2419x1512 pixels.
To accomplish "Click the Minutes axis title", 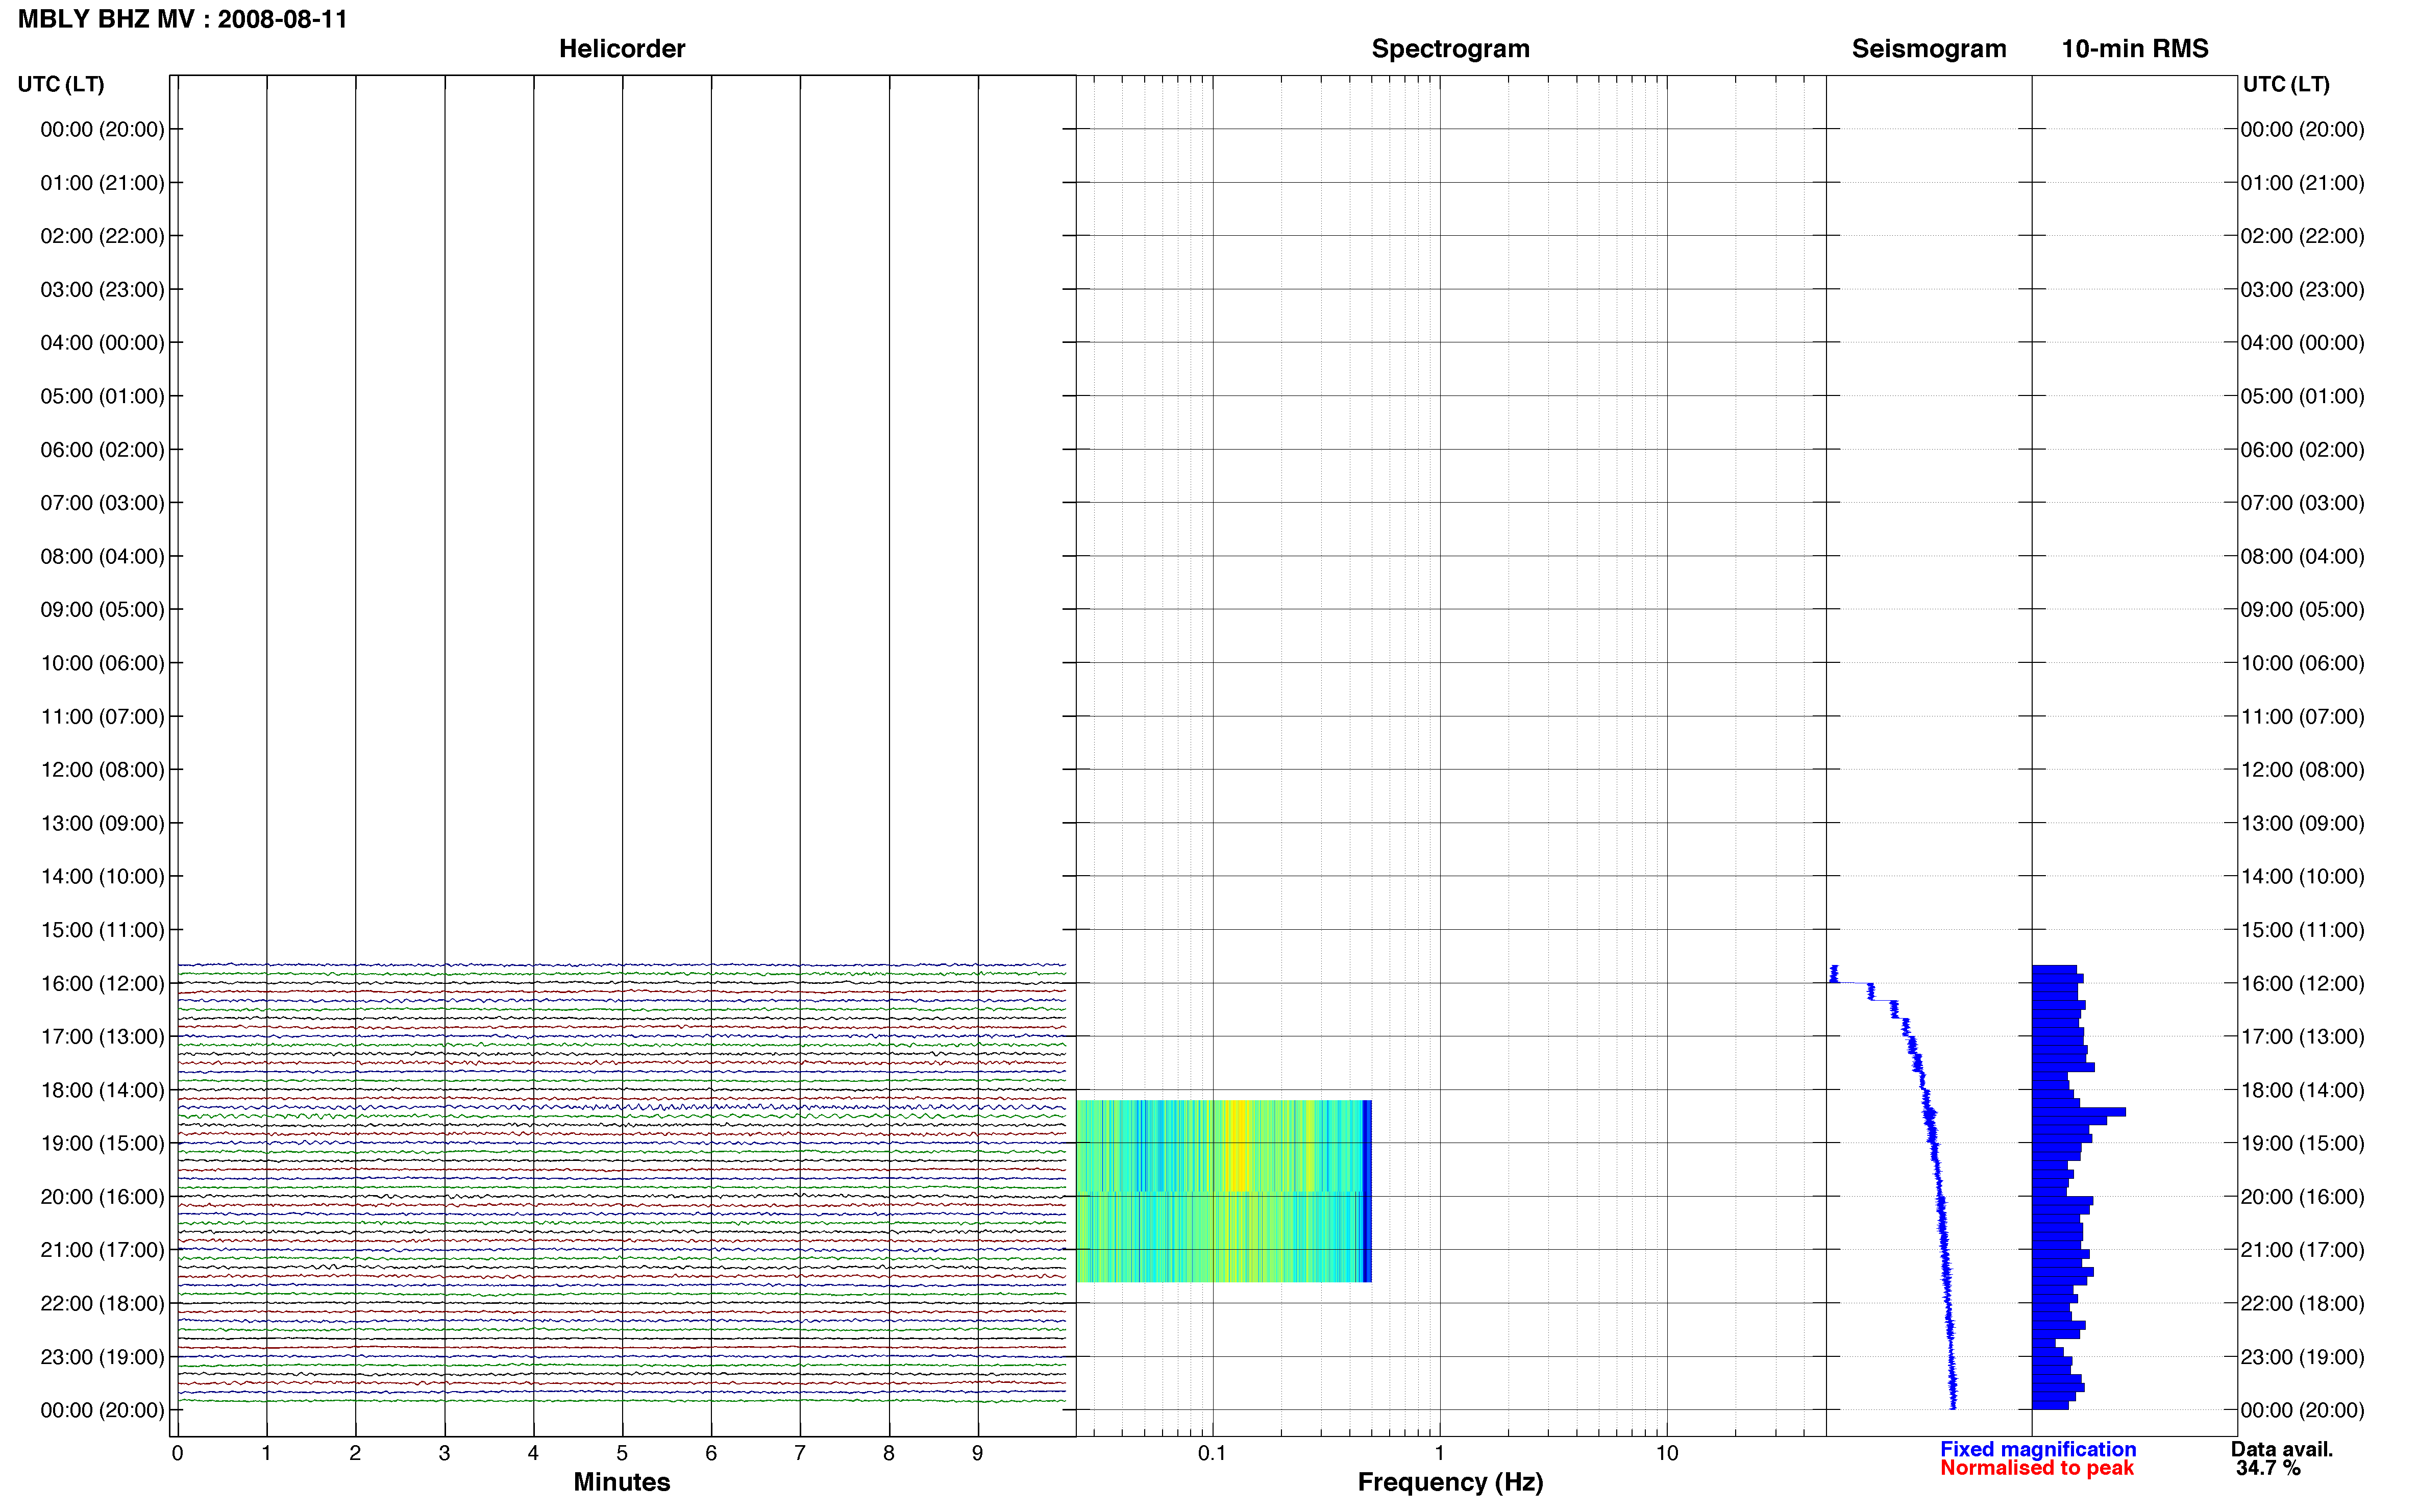I will click(621, 1482).
